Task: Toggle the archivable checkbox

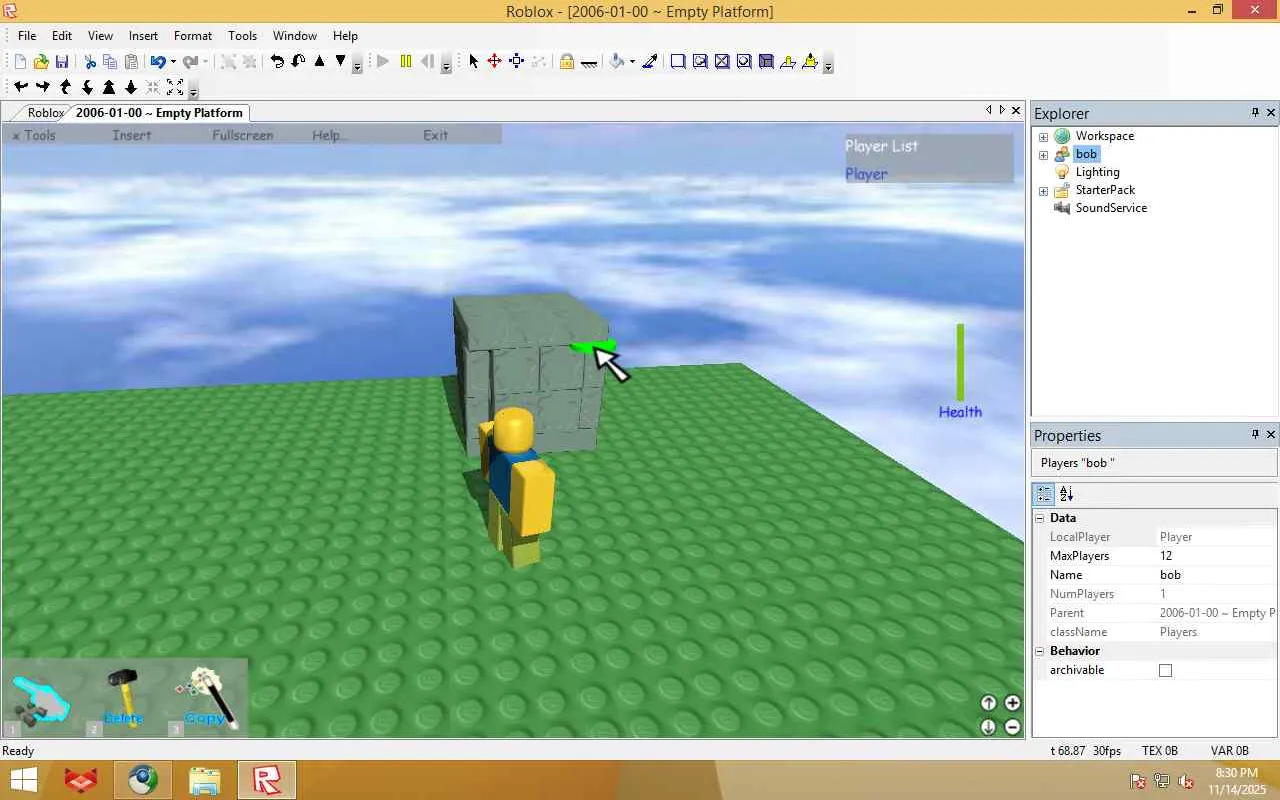Action: point(1165,670)
